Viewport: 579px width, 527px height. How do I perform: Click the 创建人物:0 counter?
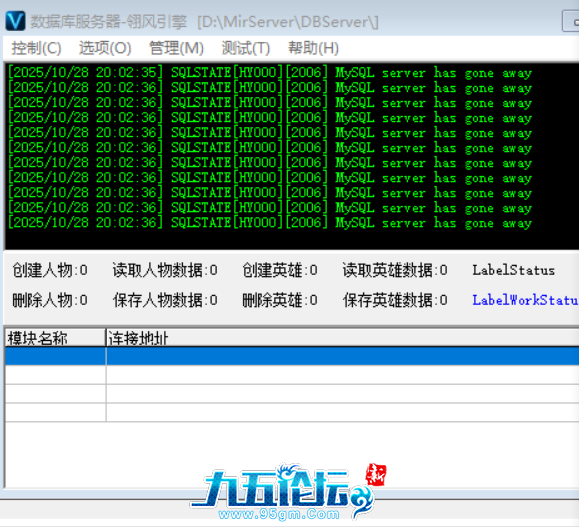pos(50,270)
